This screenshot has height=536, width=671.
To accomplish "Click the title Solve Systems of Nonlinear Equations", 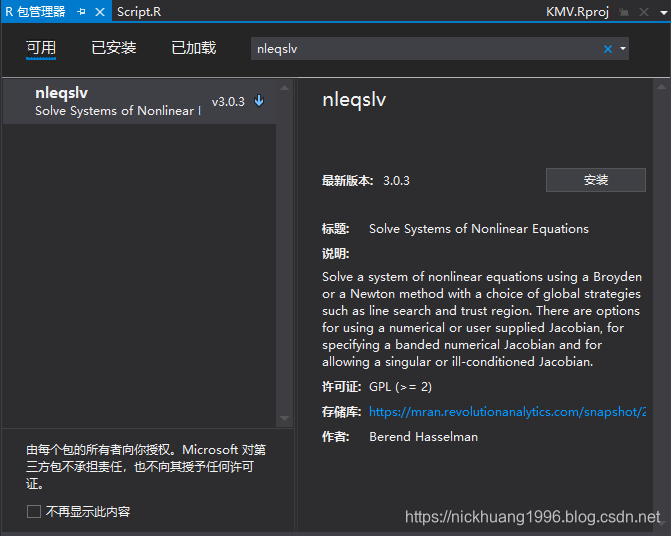I will pyautogui.click(x=479, y=229).
